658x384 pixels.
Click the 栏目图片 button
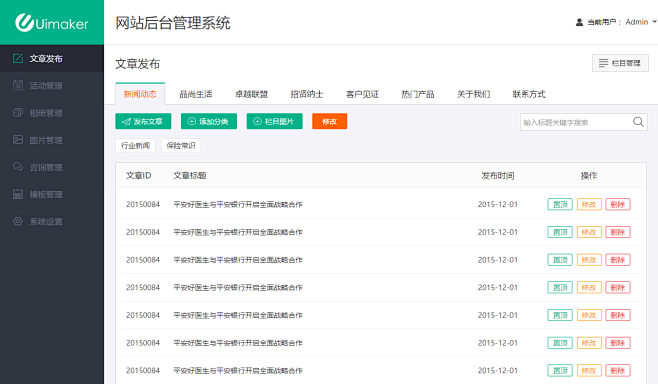pos(274,121)
